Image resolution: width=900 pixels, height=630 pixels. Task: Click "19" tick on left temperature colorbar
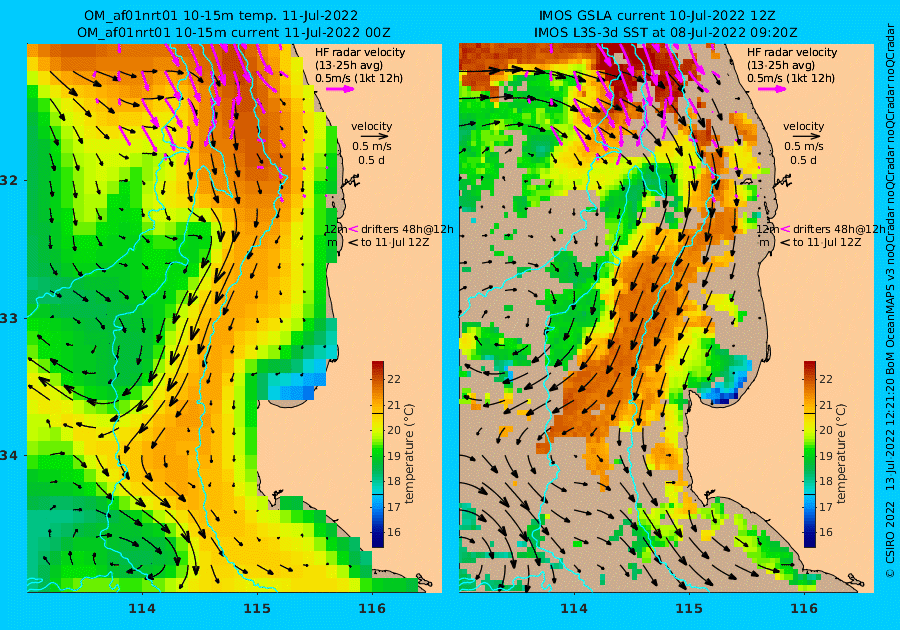tap(394, 456)
